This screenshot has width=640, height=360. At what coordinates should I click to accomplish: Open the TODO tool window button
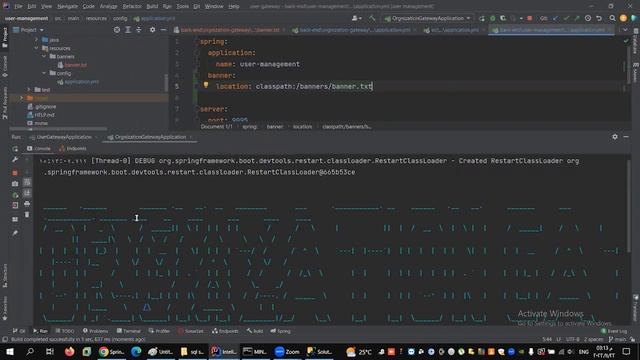65,331
